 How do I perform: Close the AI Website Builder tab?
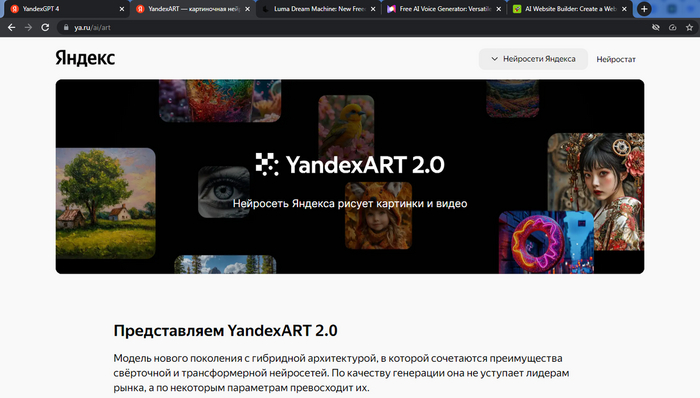tap(624, 9)
